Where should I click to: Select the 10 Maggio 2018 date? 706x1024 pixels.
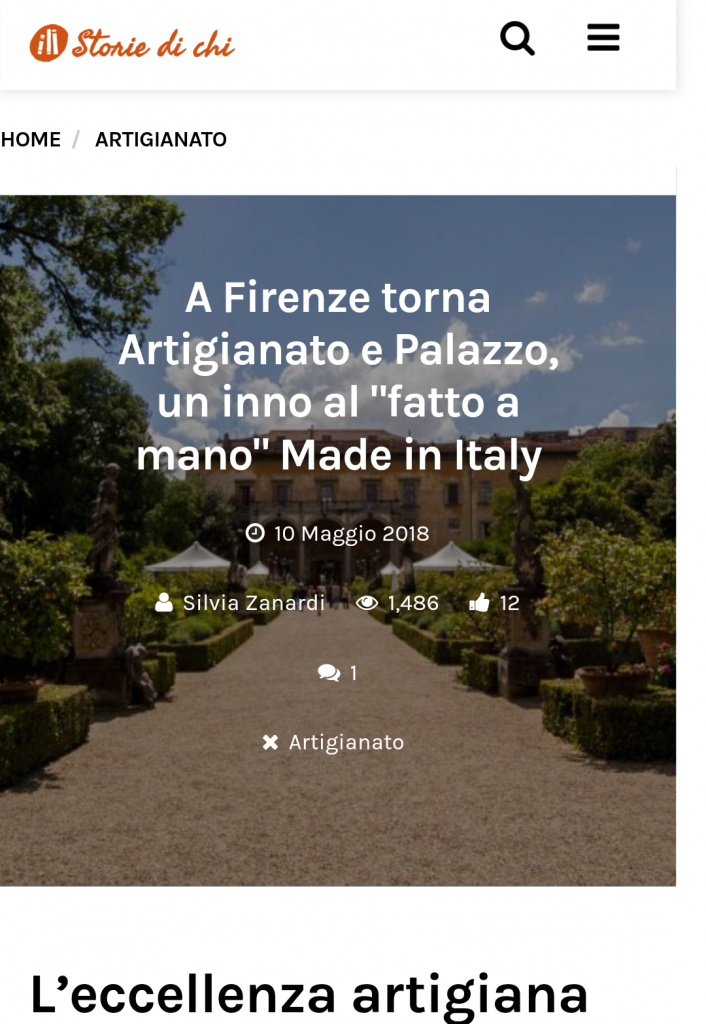coord(351,534)
